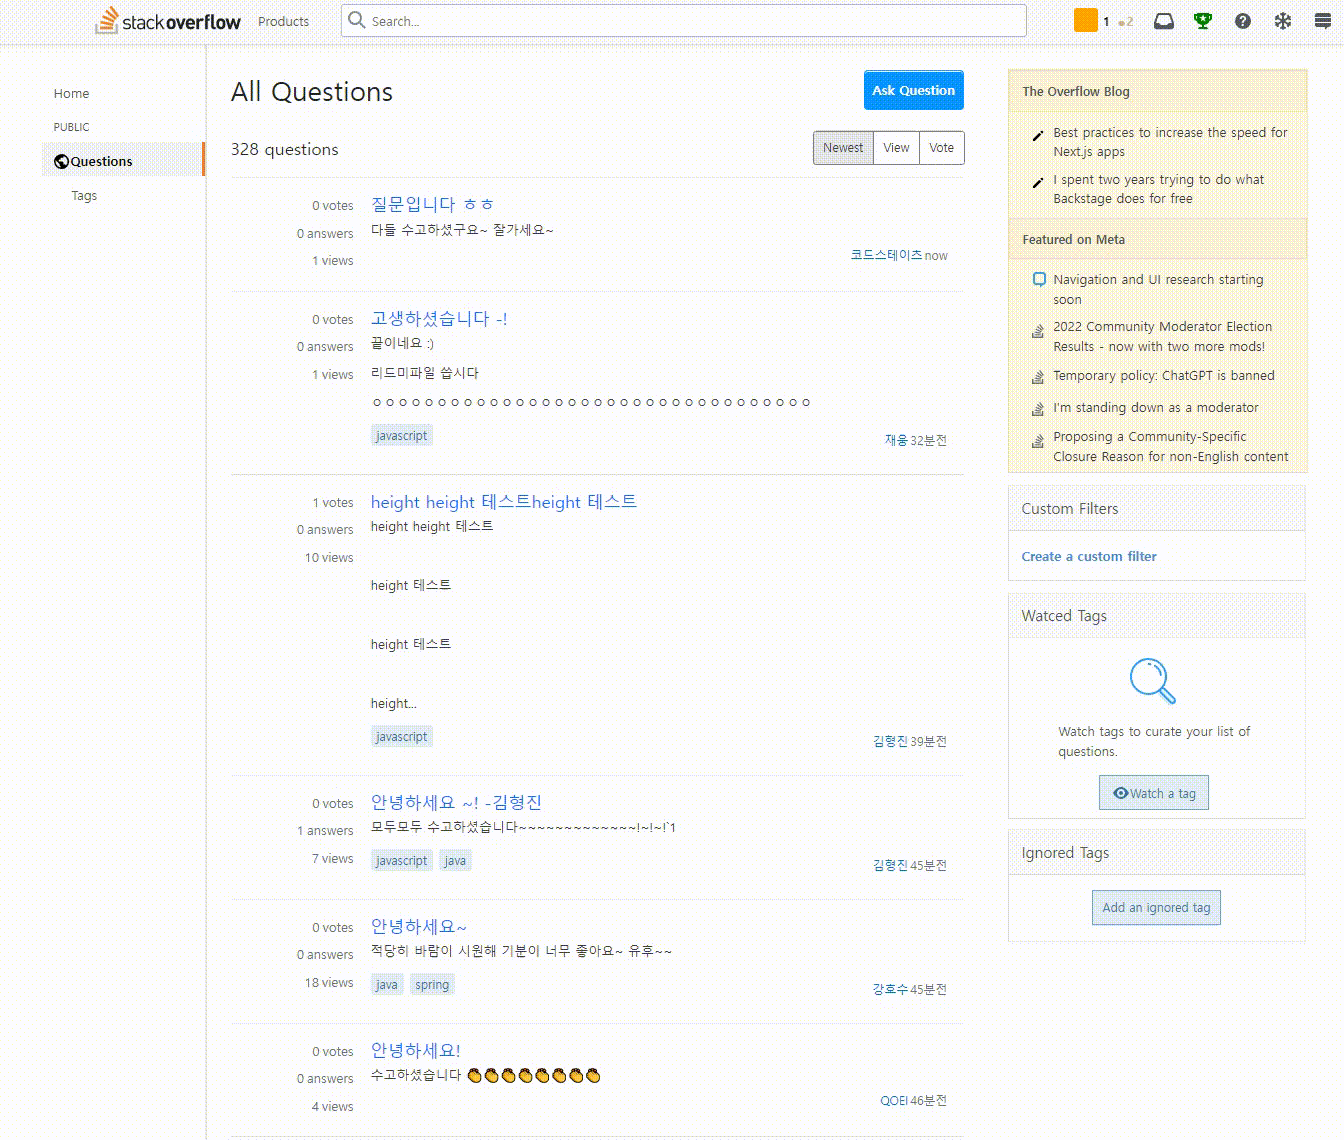Open the help question mark icon
The height and width of the screenshot is (1140, 1344).
1243,21
